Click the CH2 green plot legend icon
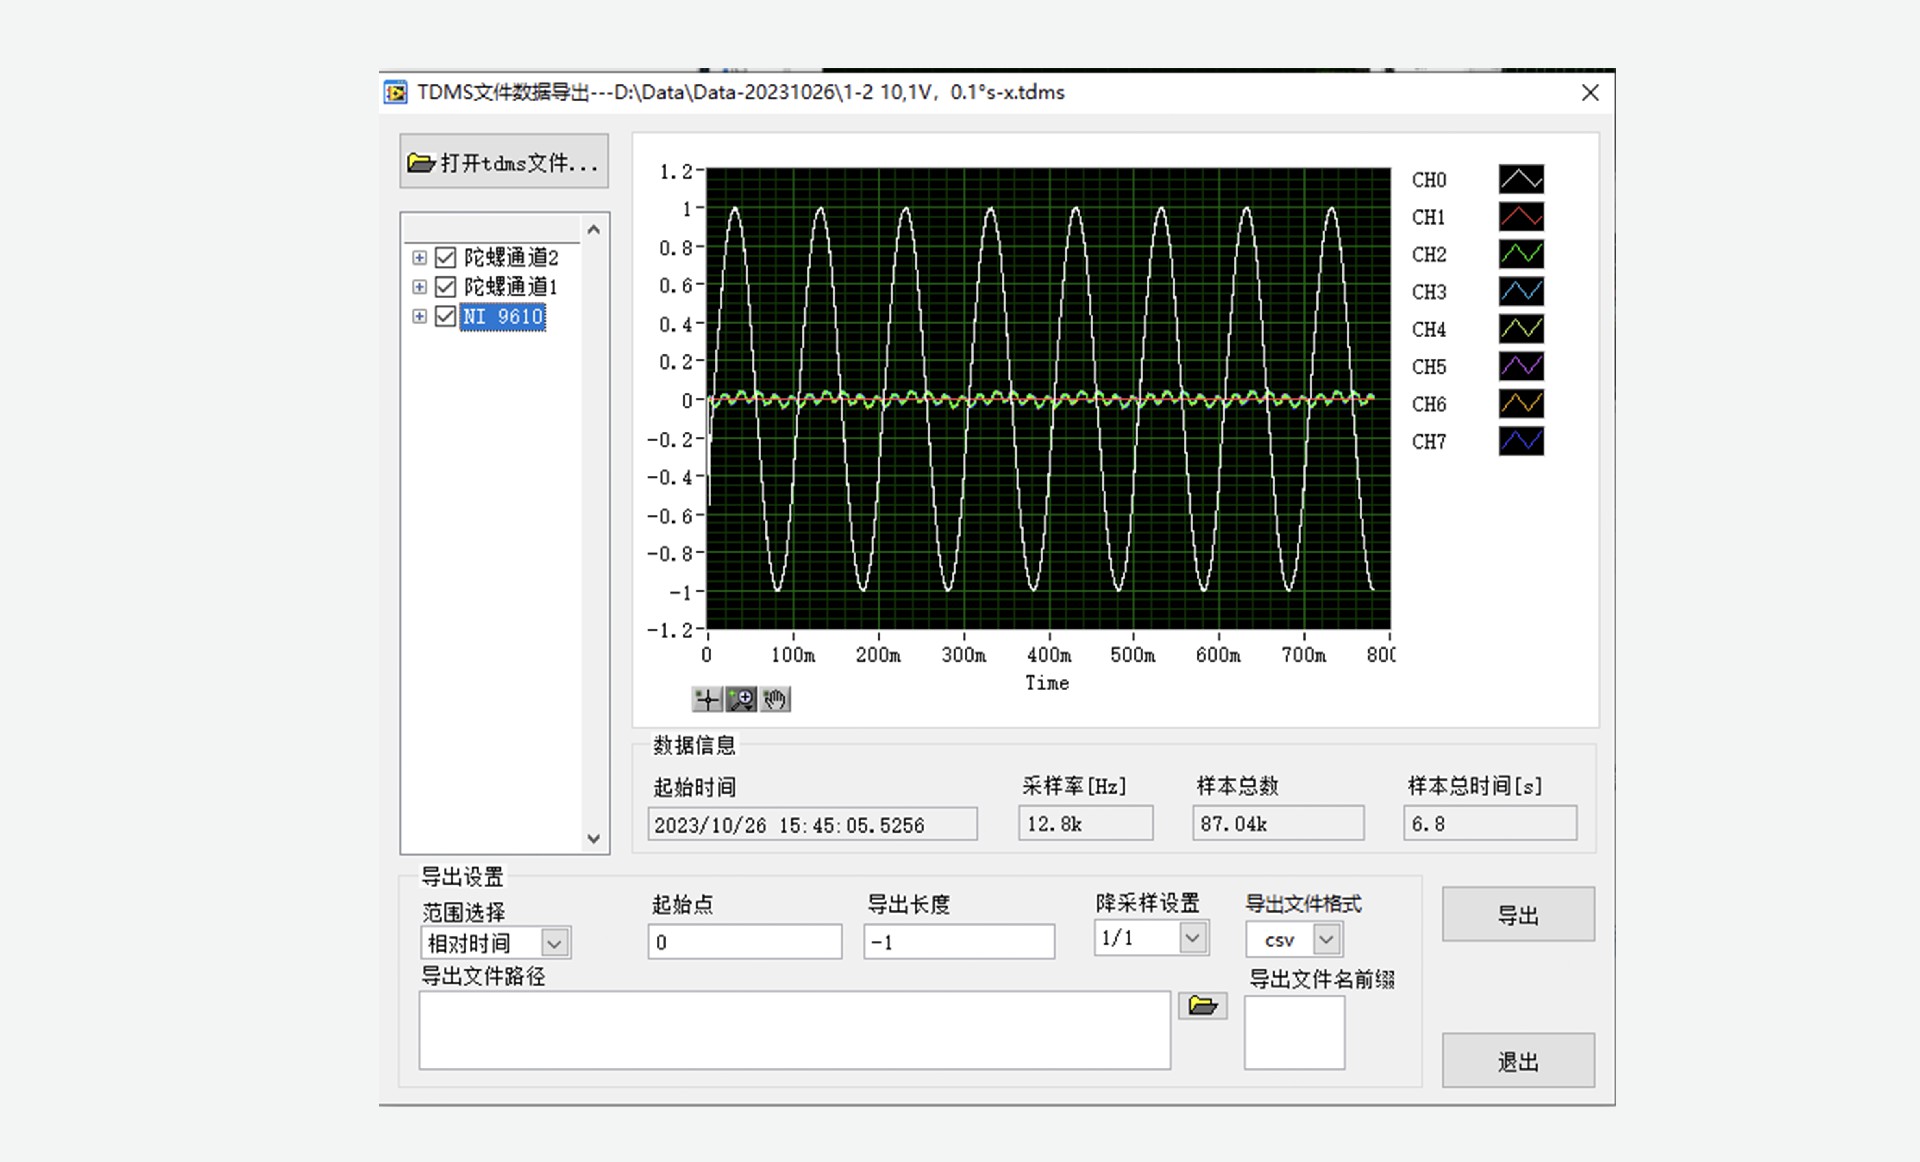This screenshot has height=1162, width=1920. [1520, 254]
